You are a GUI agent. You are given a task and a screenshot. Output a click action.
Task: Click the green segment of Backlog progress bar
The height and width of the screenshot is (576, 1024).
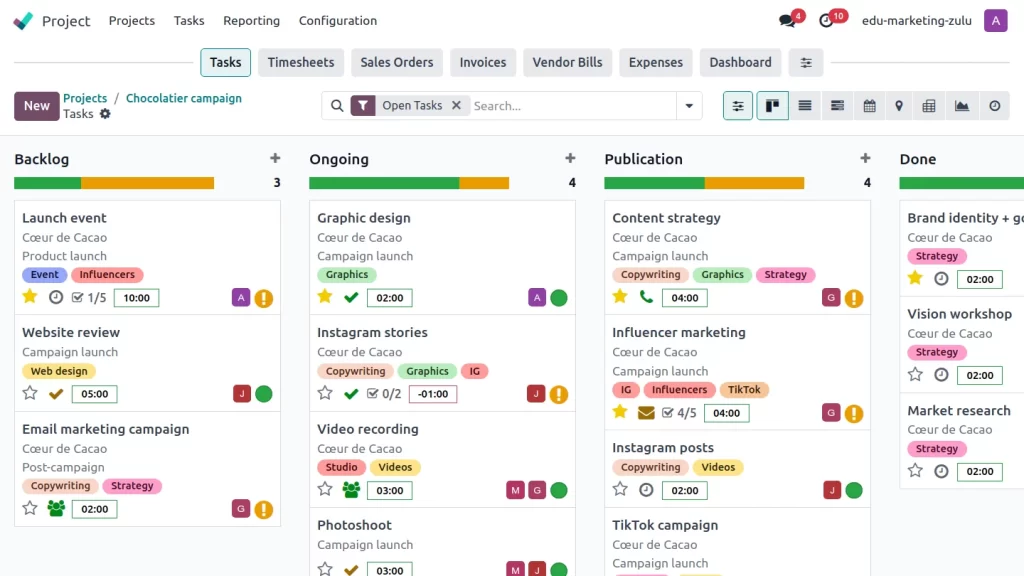(x=47, y=183)
